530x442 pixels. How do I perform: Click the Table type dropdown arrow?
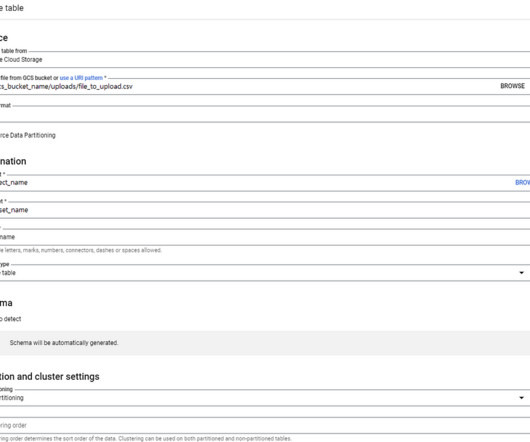[522, 273]
